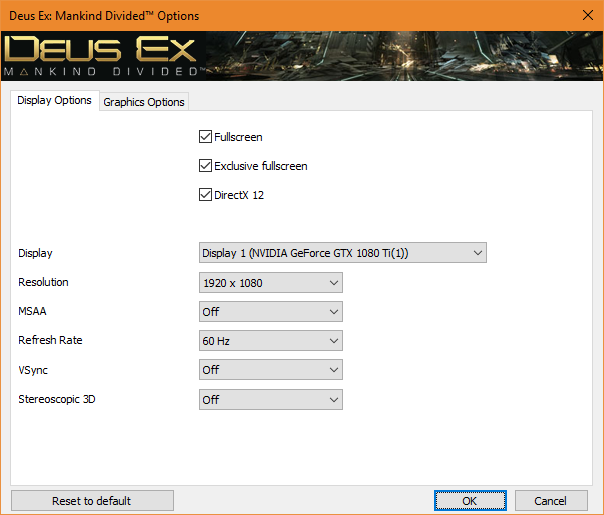This screenshot has width=604, height=515.
Task: Disable the Exclusive fullscreen checkbox
Action: [x=205, y=166]
